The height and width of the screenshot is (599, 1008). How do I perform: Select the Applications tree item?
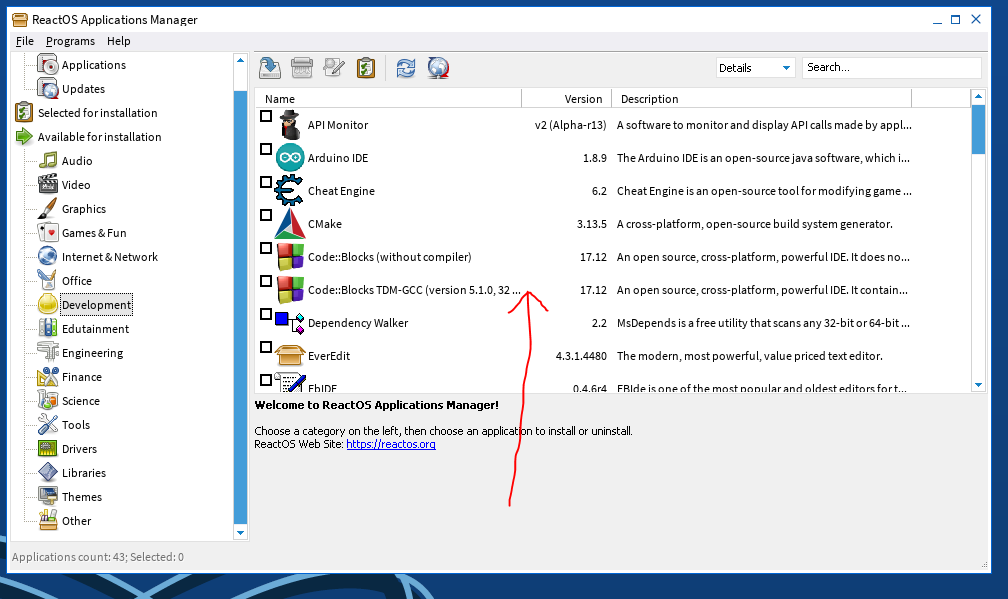[93, 65]
